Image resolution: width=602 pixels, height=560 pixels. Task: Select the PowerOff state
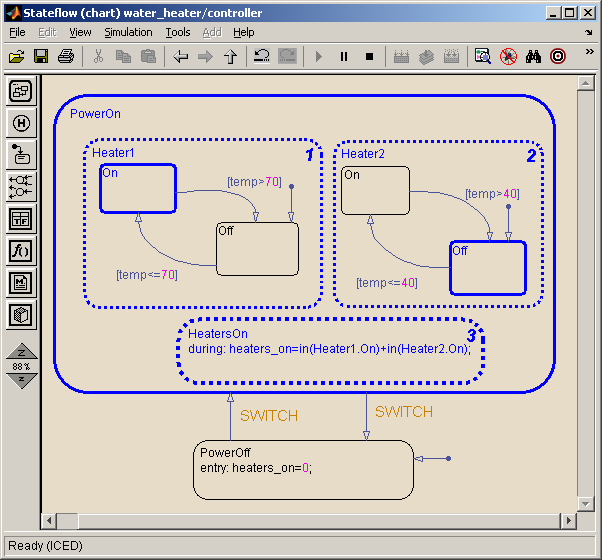point(303,470)
